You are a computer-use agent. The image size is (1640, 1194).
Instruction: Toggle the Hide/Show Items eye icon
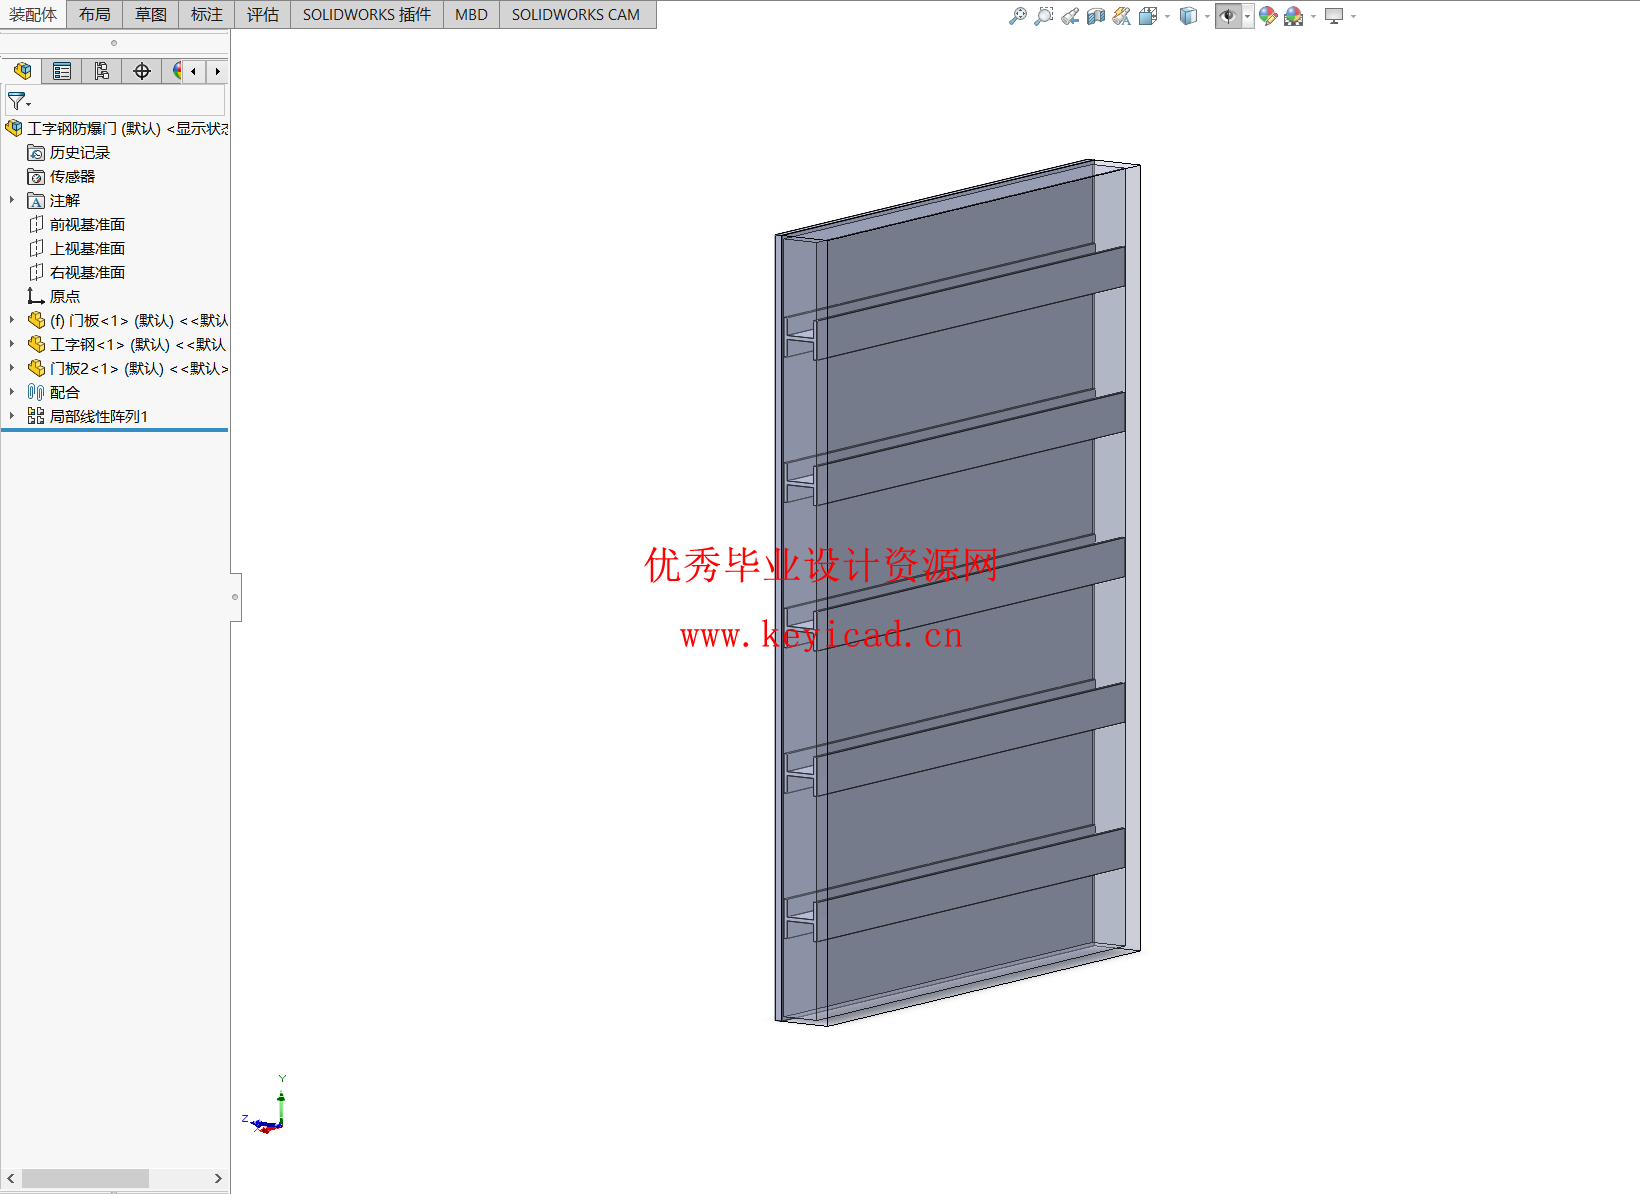tap(1228, 16)
